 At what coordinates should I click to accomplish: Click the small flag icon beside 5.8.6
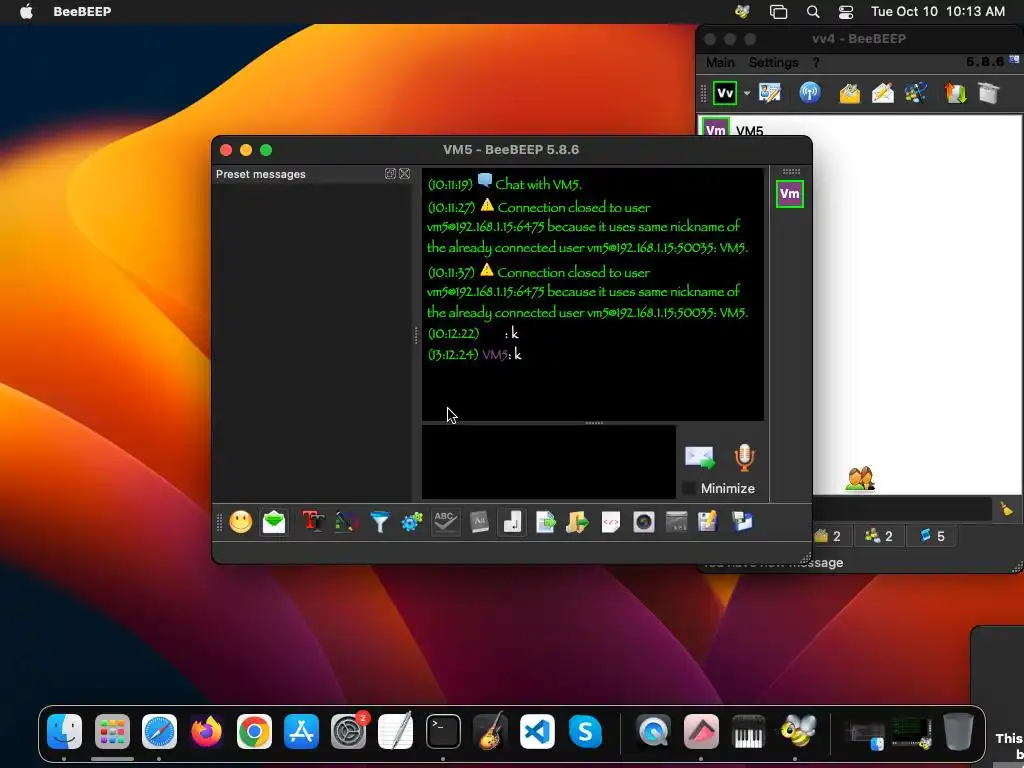(x=1014, y=59)
